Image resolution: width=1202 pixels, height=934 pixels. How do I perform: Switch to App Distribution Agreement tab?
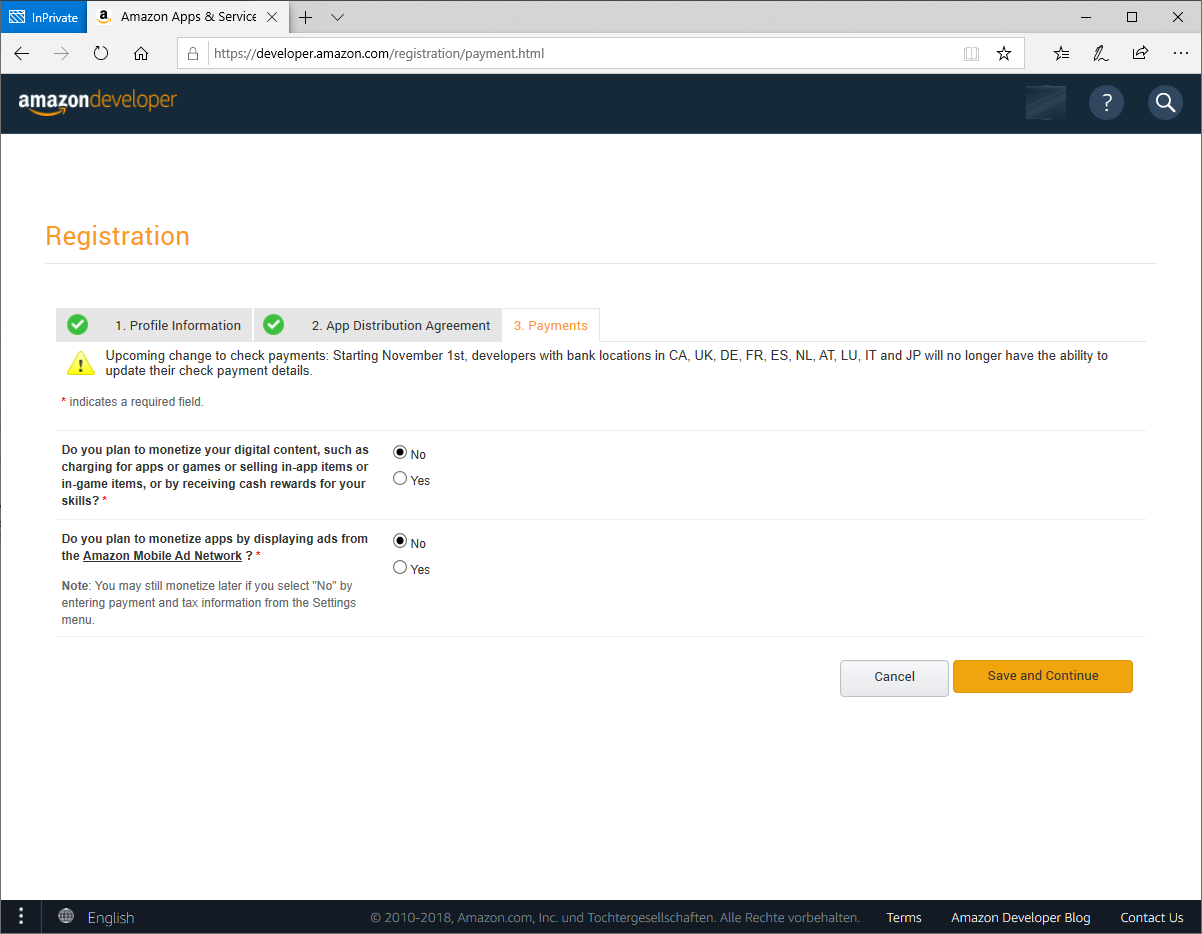tap(400, 325)
